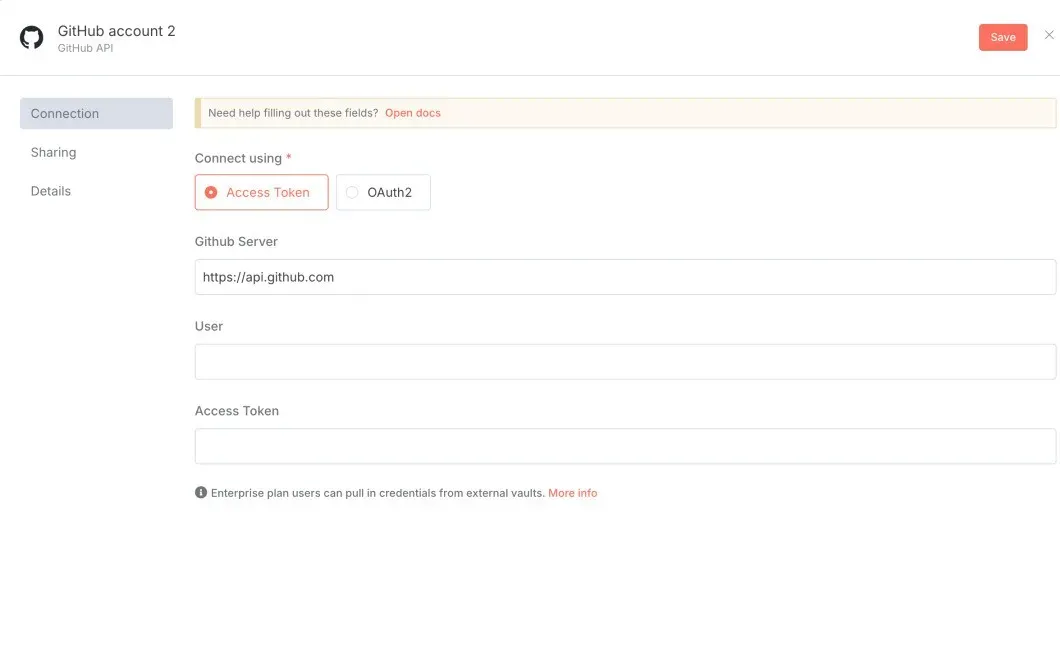Click the Access Token field label
1060x654 pixels.
point(237,411)
